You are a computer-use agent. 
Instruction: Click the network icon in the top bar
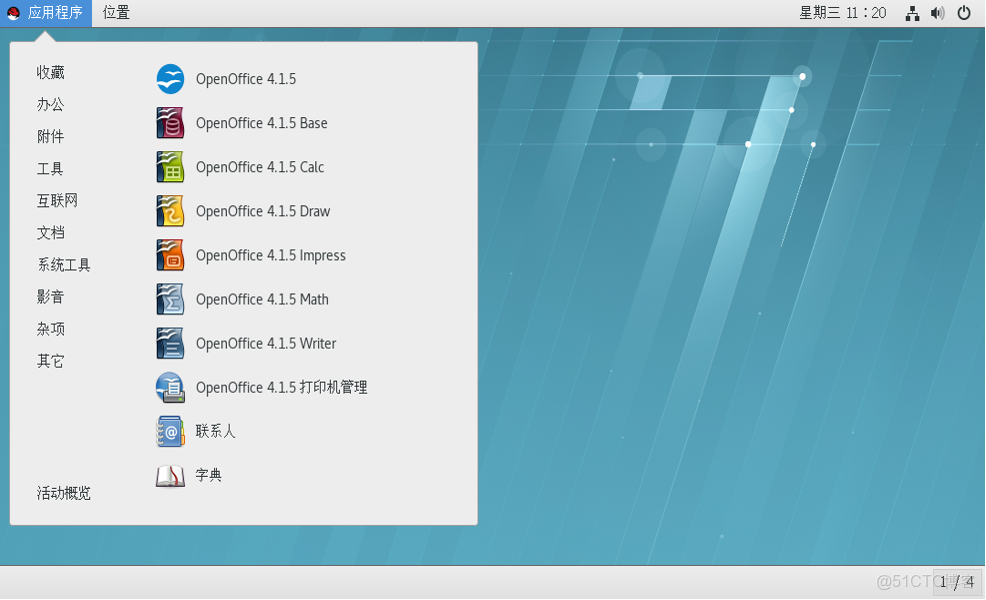point(911,13)
